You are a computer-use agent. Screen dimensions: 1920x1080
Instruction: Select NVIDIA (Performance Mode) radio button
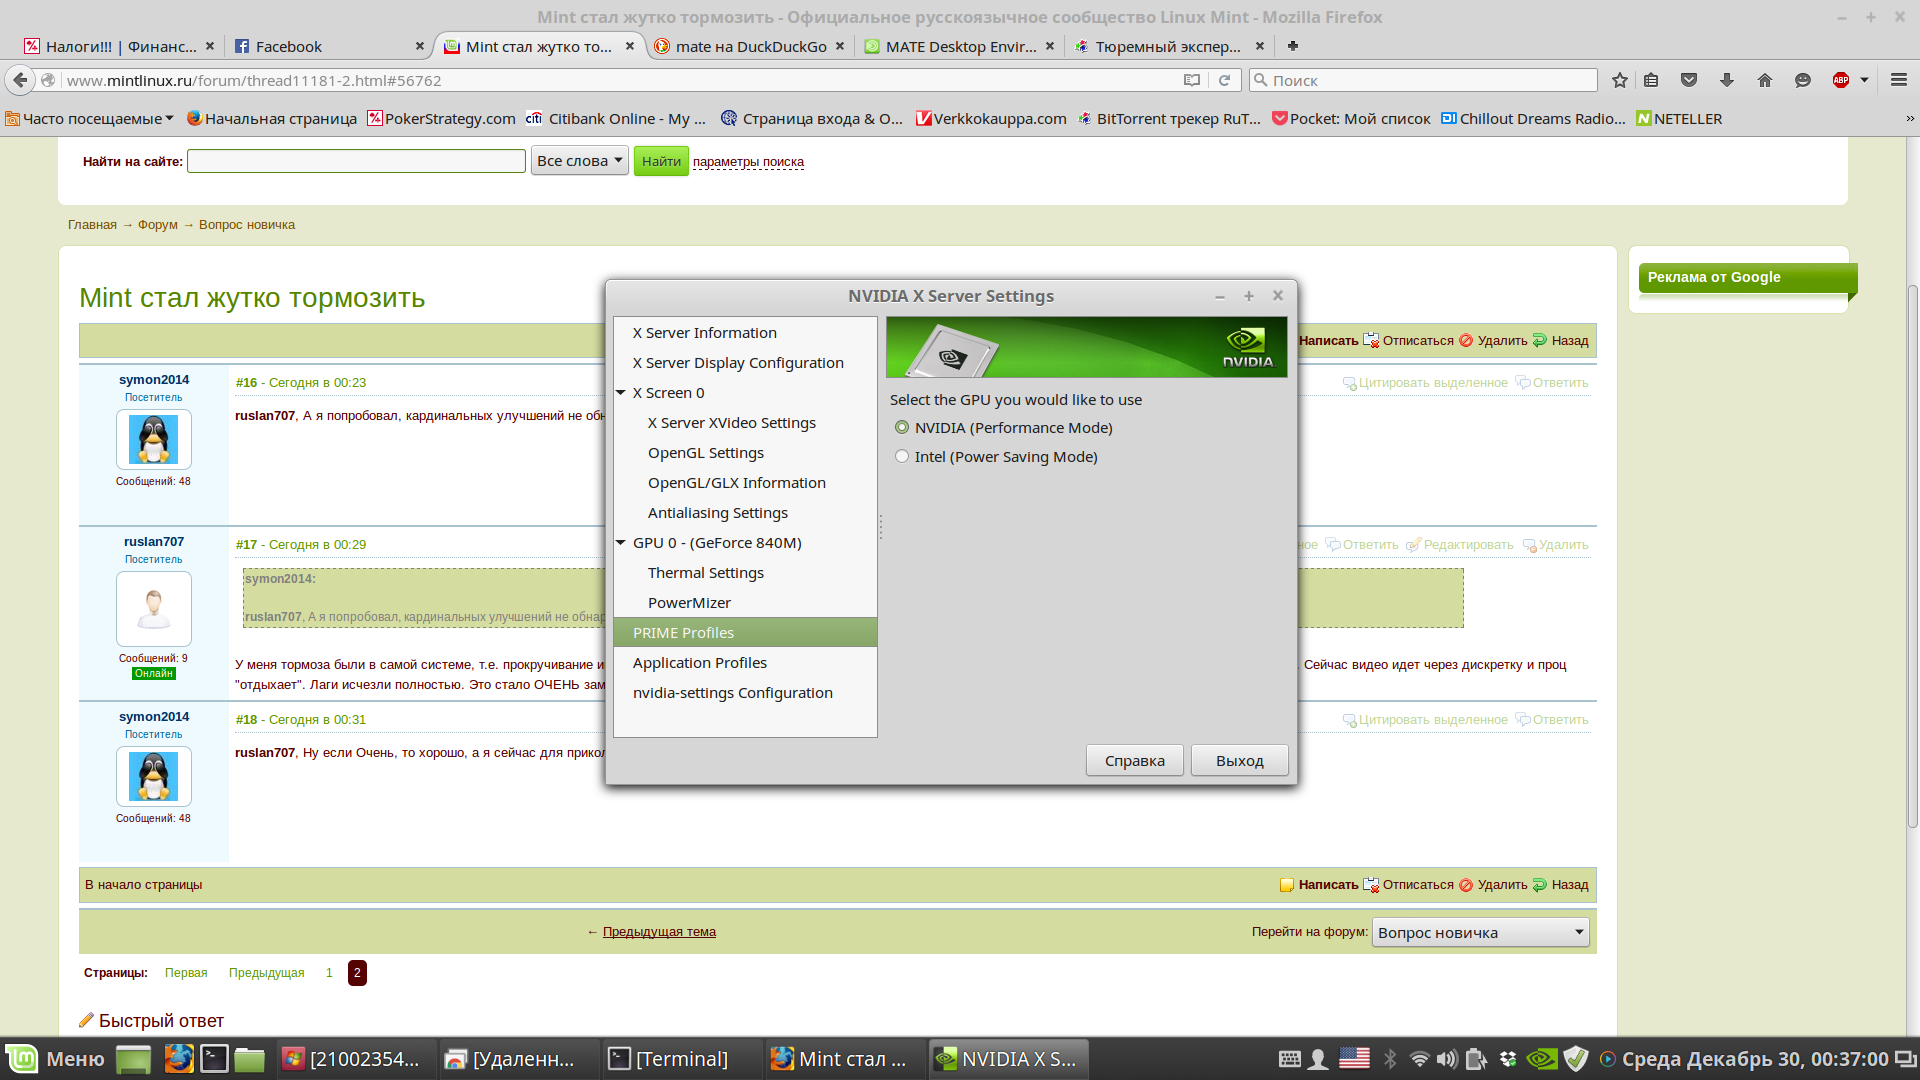click(x=902, y=428)
